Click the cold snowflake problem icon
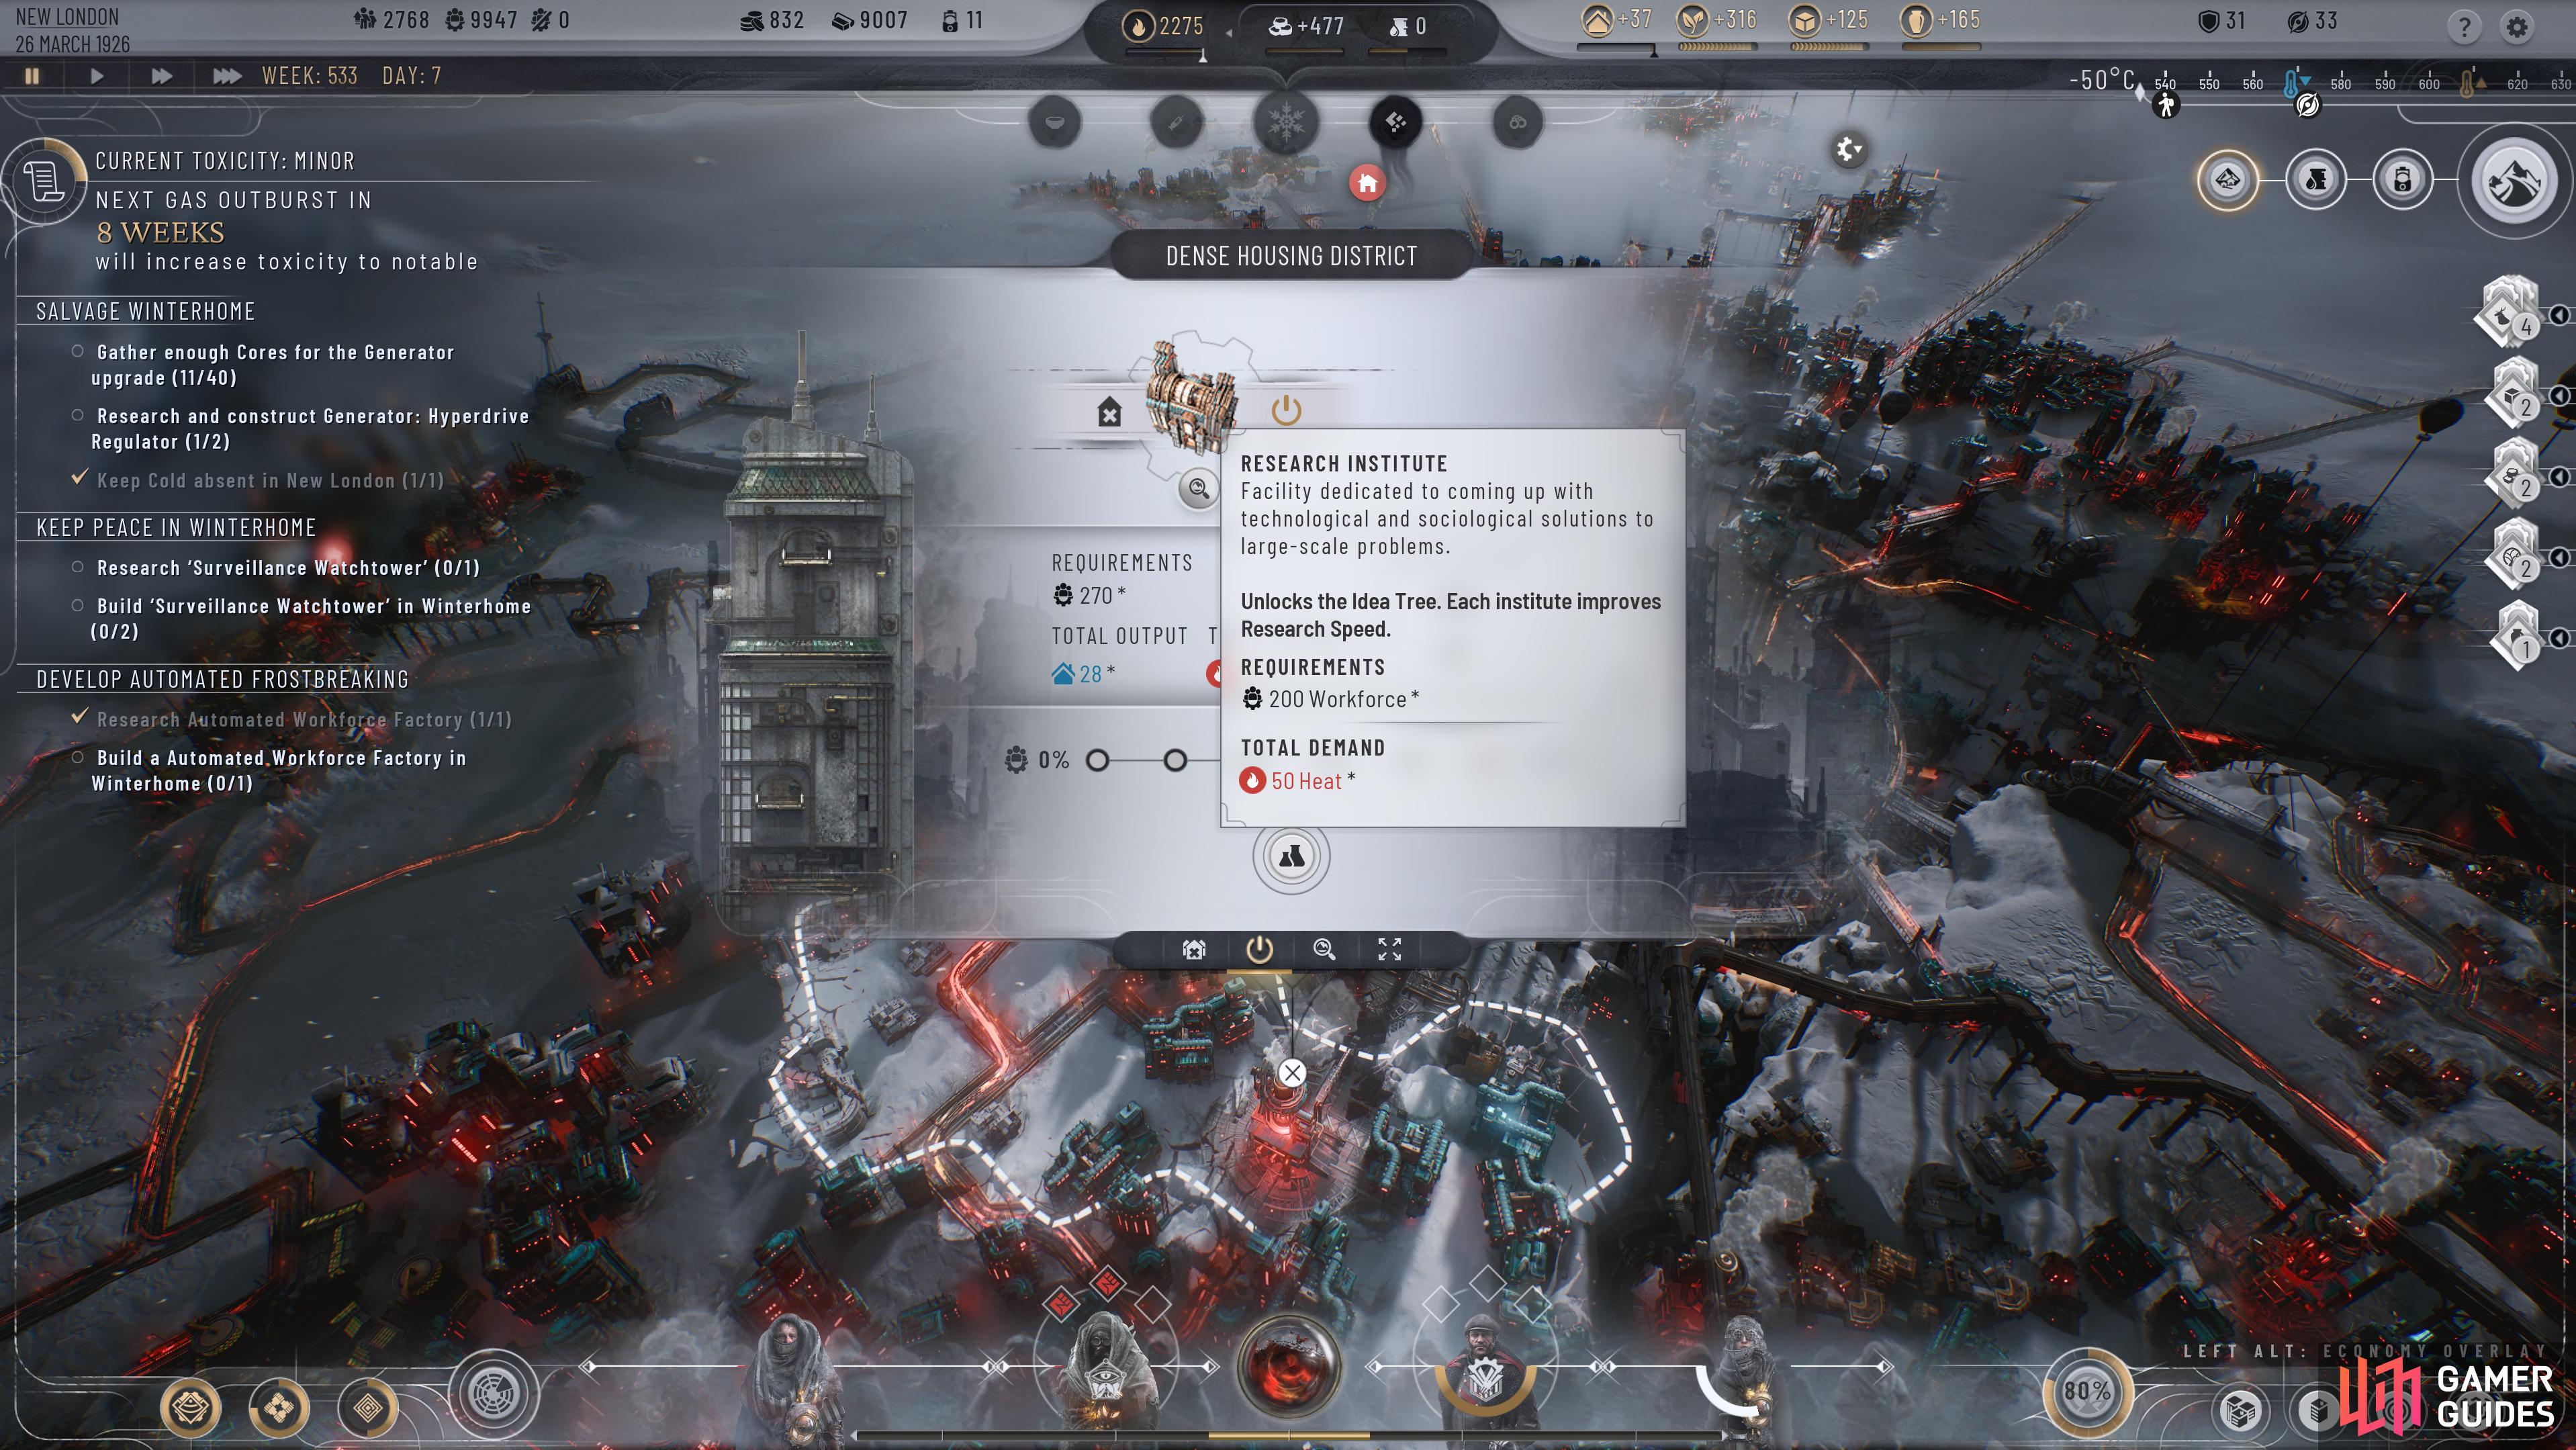Image resolution: width=2576 pixels, height=1450 pixels. pyautogui.click(x=1286, y=123)
